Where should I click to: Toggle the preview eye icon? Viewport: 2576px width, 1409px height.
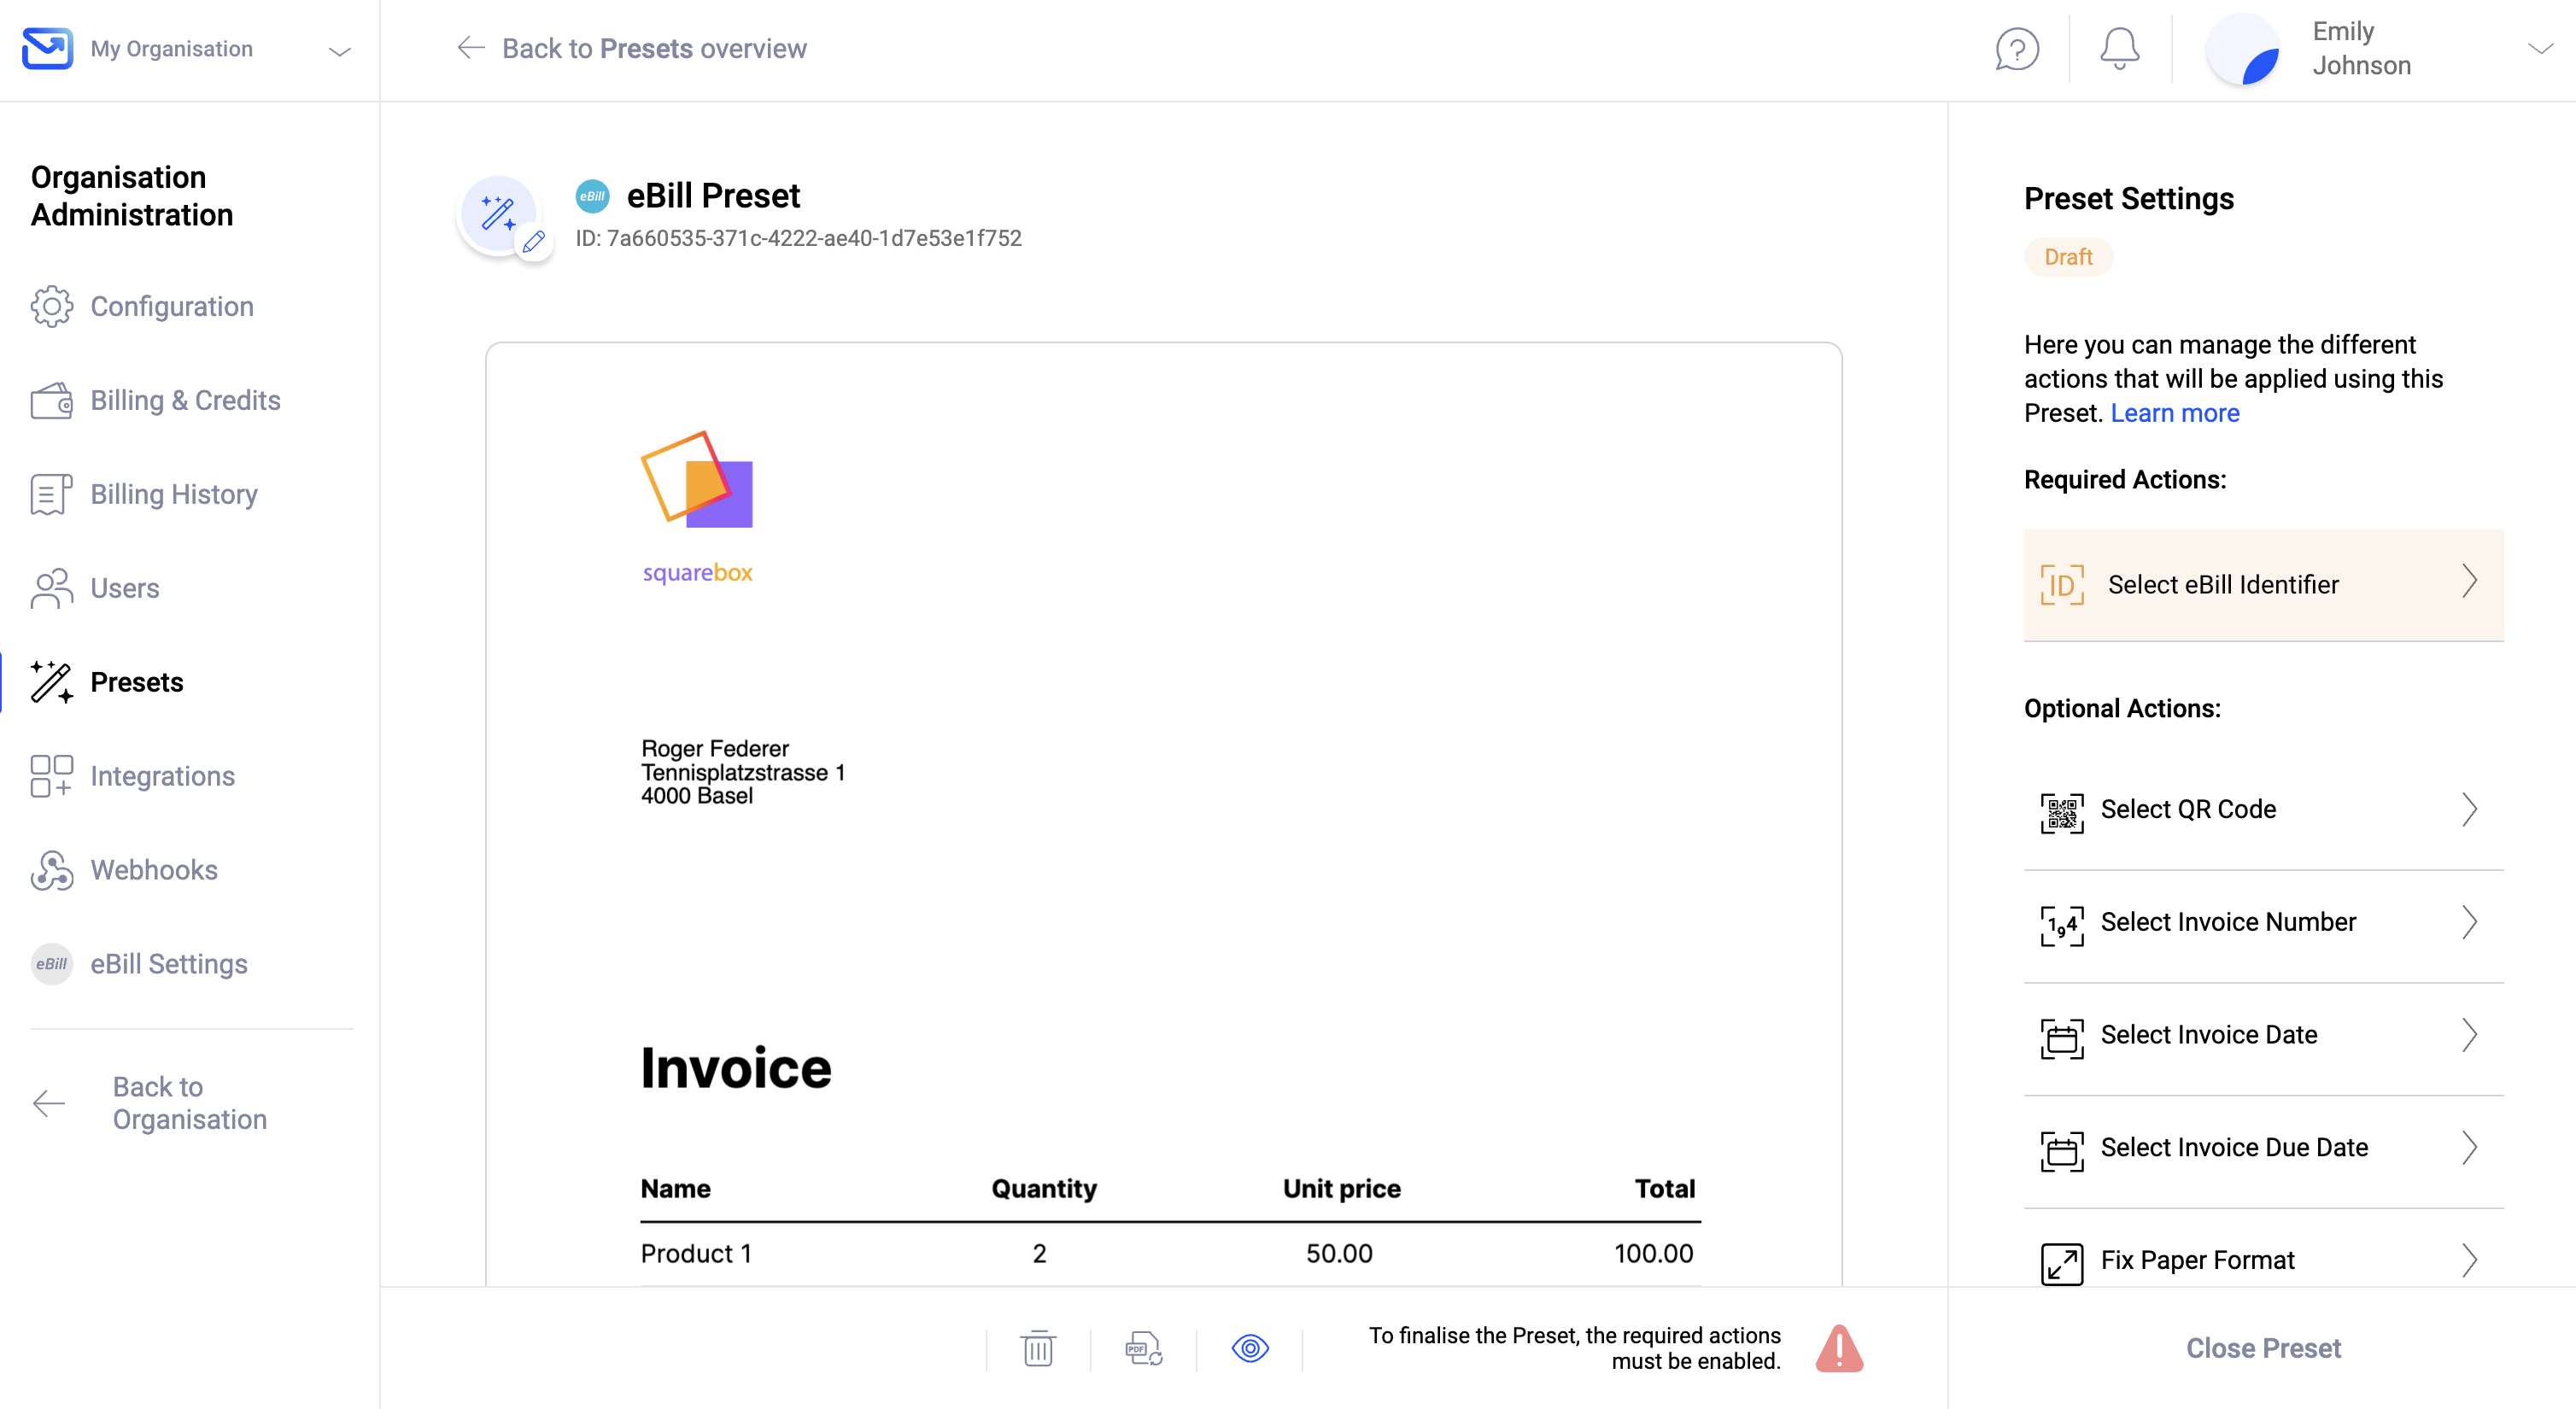(x=1250, y=1348)
